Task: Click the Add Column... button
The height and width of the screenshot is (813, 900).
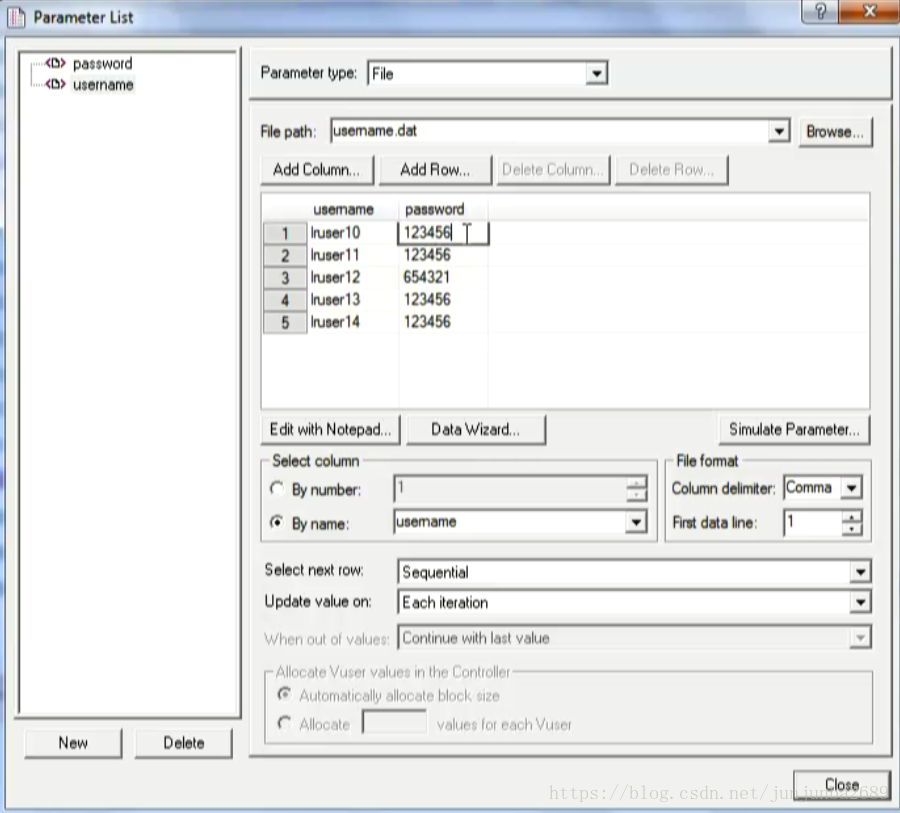Action: point(316,170)
